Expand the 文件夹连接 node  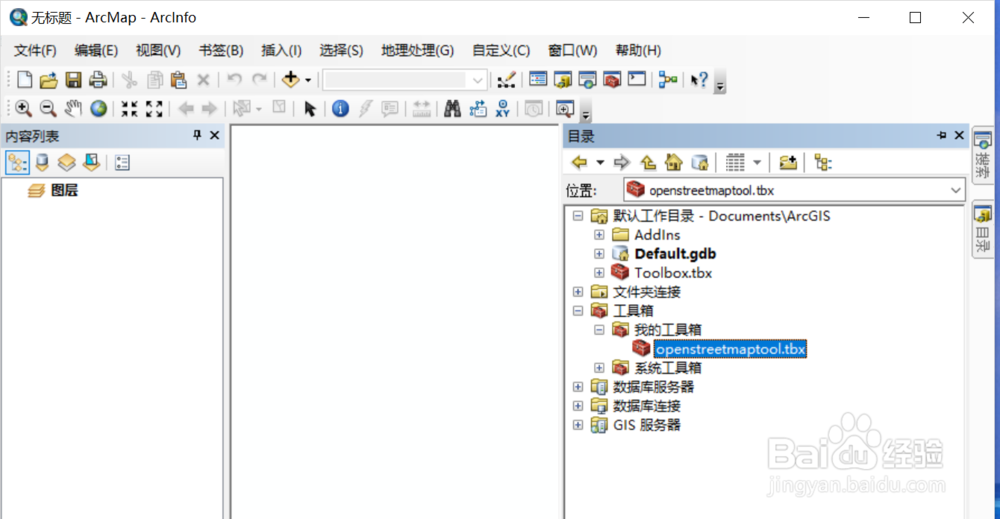578,291
